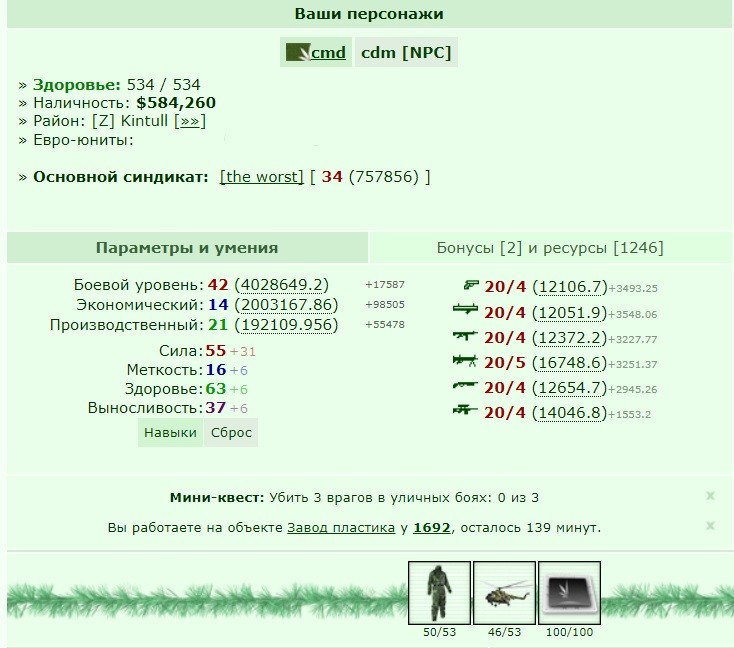734x648 pixels.
Task: Click the +17587 combat bonus text
Action: coord(385,285)
